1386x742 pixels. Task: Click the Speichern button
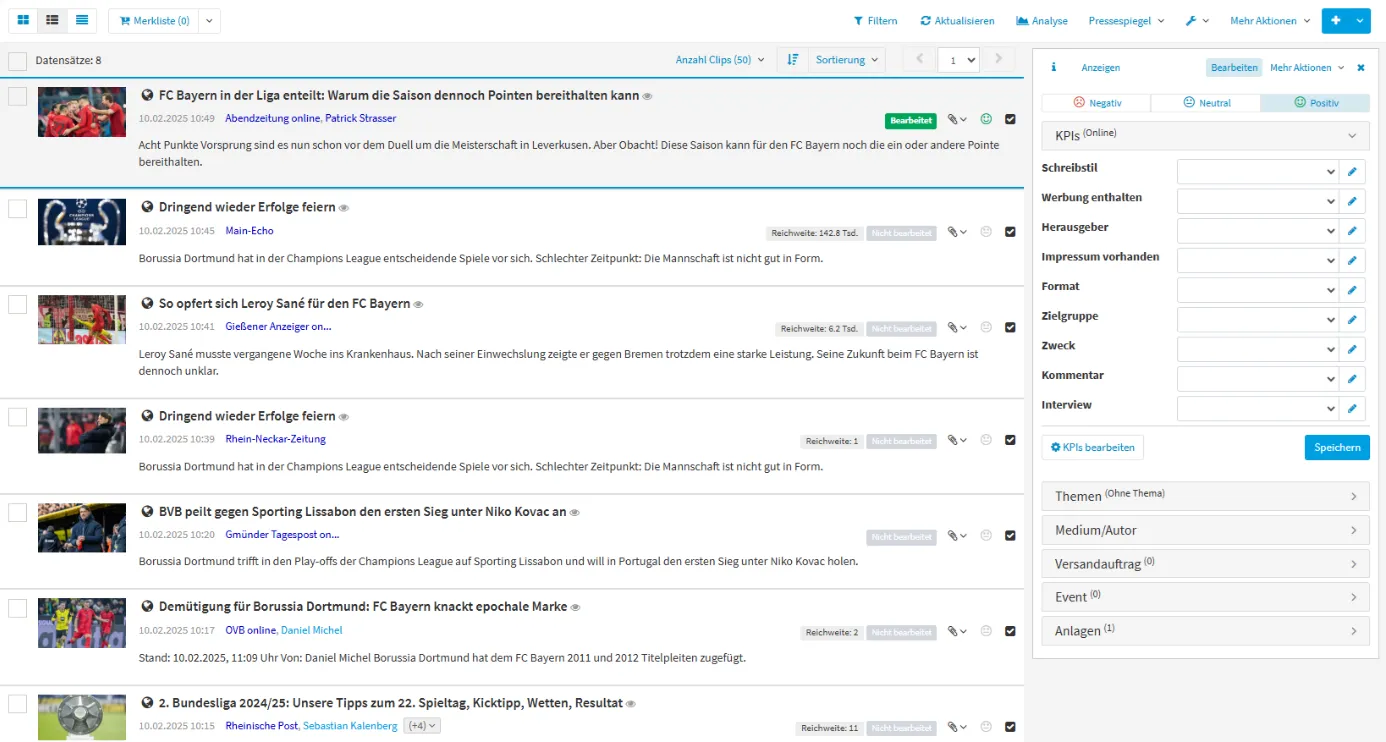click(1336, 447)
